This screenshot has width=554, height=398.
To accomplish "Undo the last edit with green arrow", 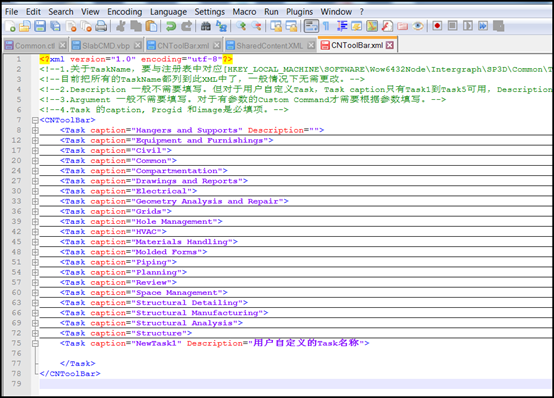I will click(x=171, y=26).
